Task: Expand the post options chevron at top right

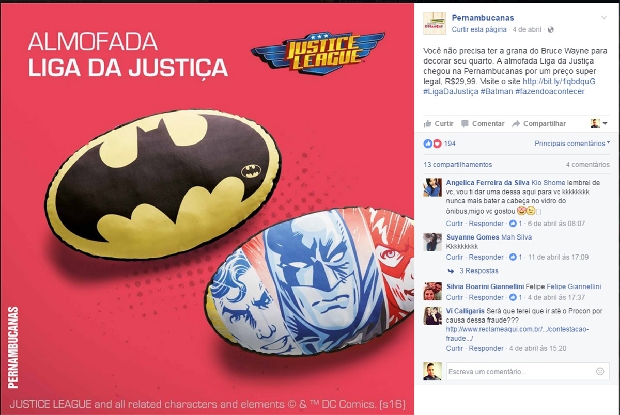Action: [604, 18]
